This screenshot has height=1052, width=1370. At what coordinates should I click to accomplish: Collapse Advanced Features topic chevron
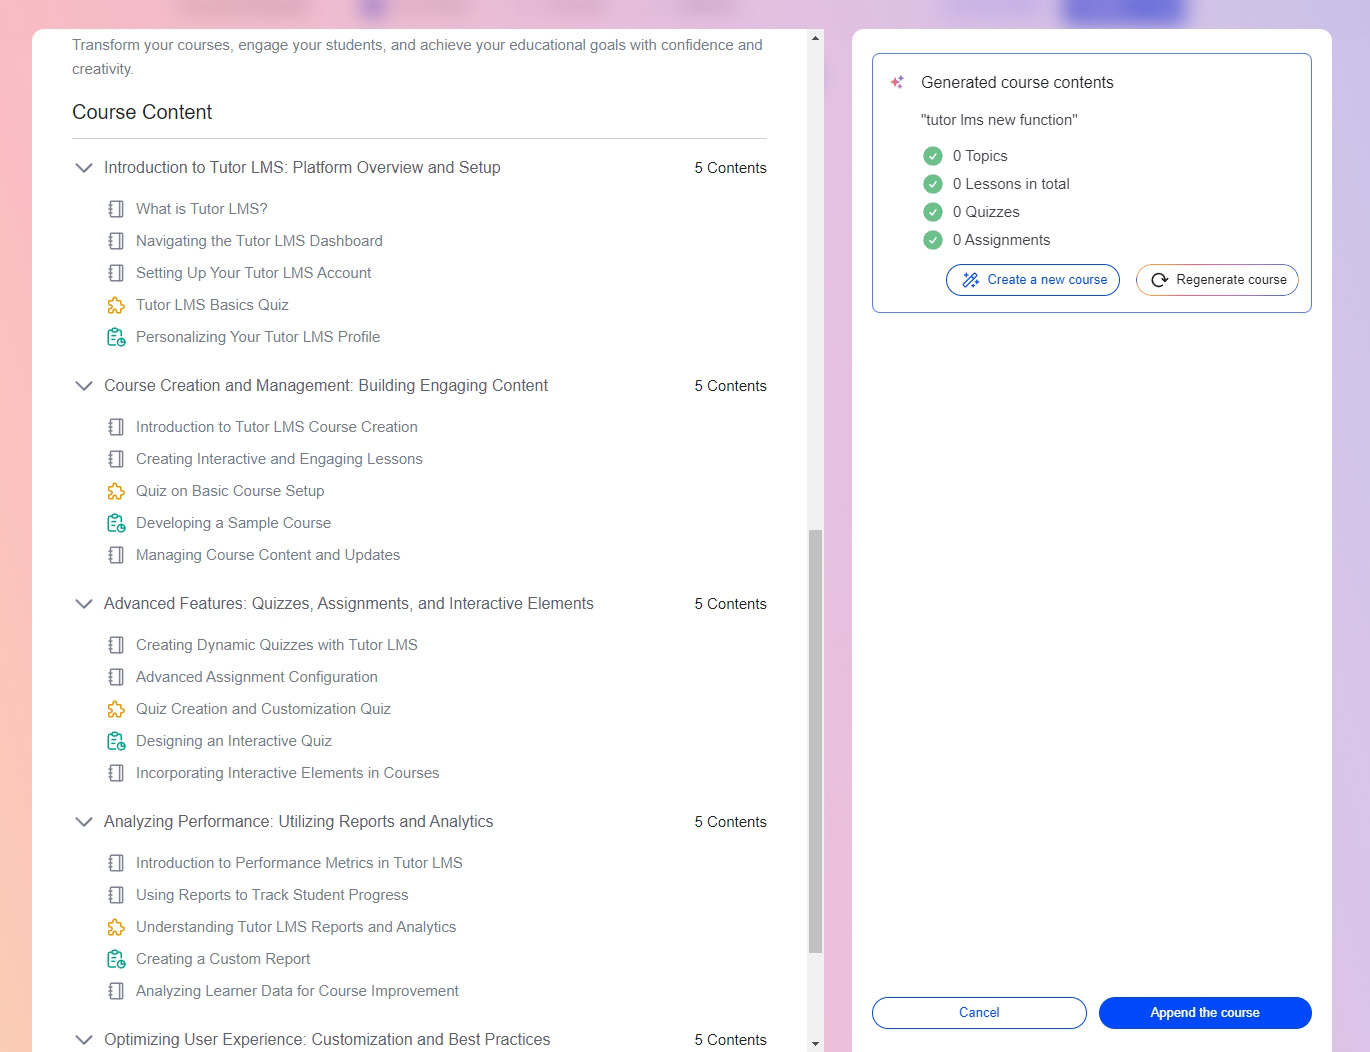click(84, 604)
